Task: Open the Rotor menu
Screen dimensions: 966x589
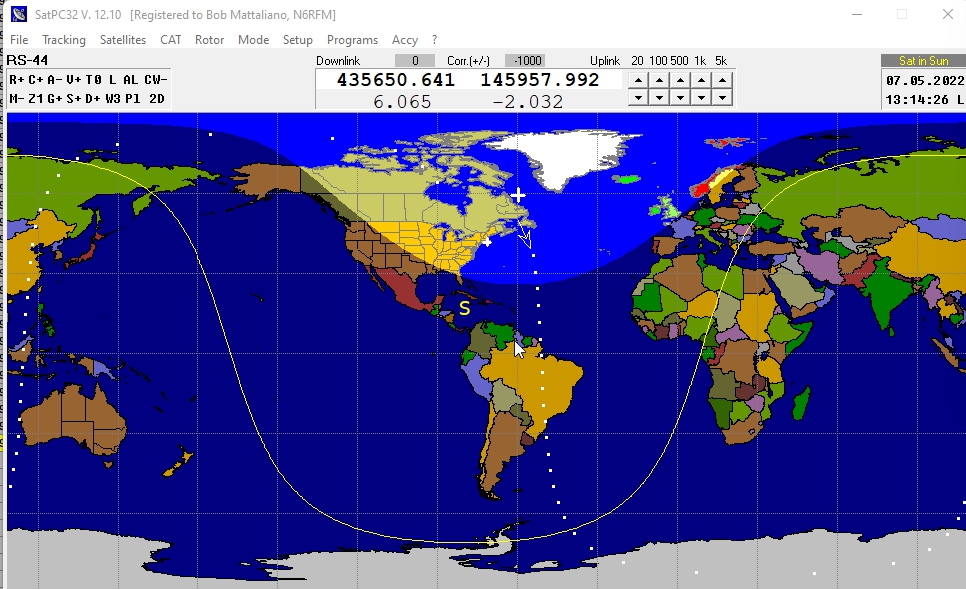Action: pyautogui.click(x=209, y=39)
